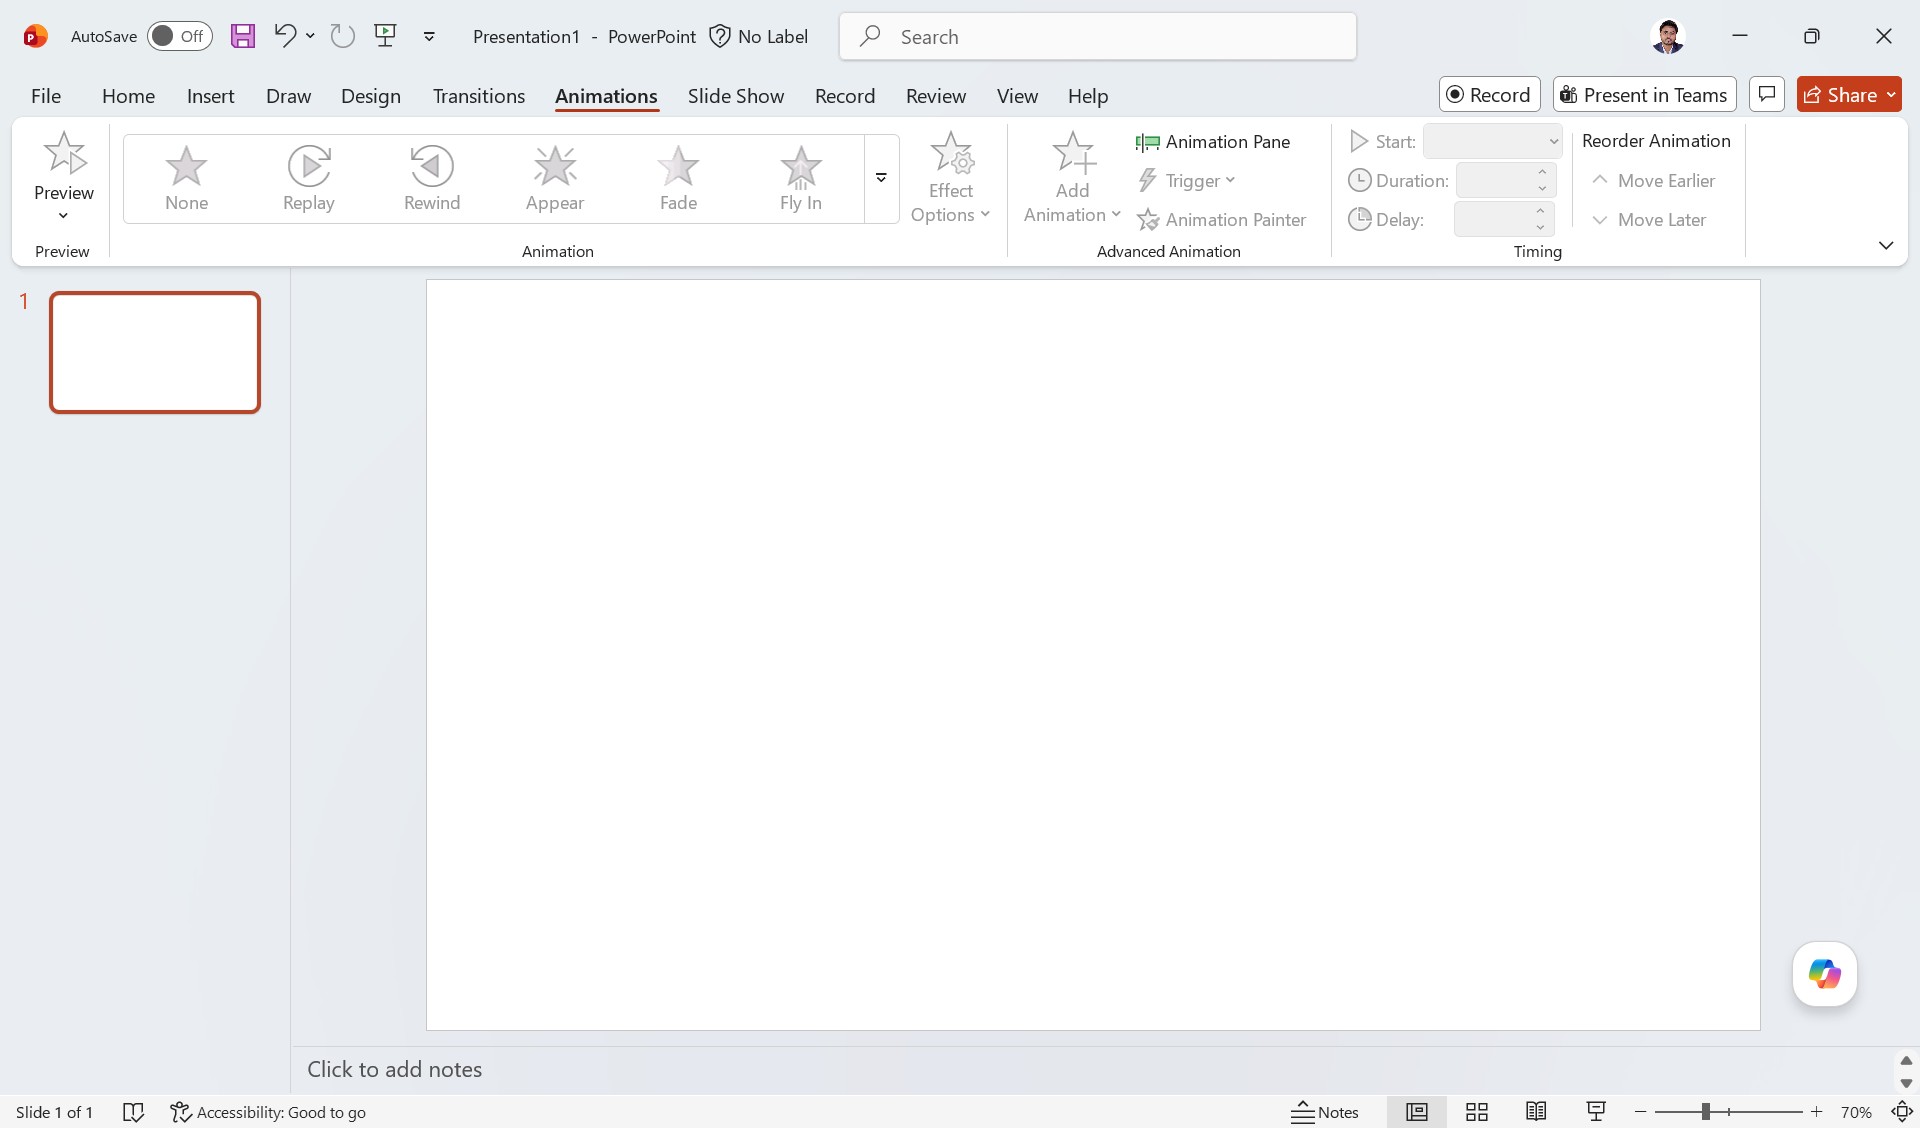Switch to Slide Sorter view icon
Viewport: 1920px width, 1128px height.
1476,1112
